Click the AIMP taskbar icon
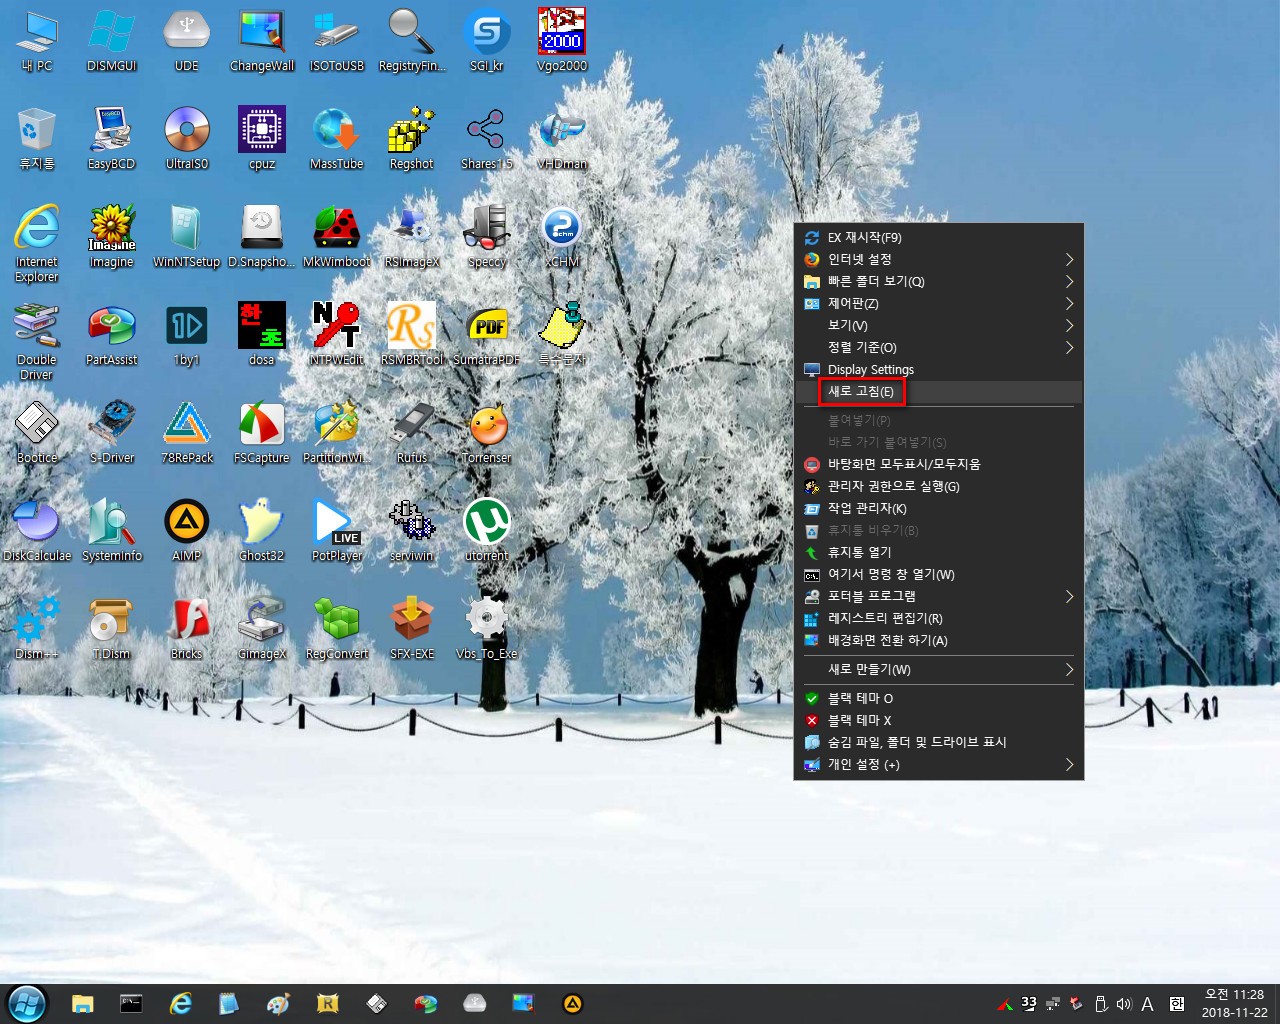This screenshot has height=1024, width=1280. (572, 1003)
